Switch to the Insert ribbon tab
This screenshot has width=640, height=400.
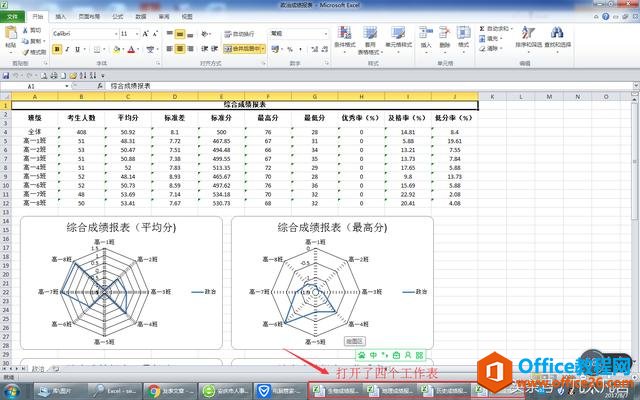click(x=60, y=17)
